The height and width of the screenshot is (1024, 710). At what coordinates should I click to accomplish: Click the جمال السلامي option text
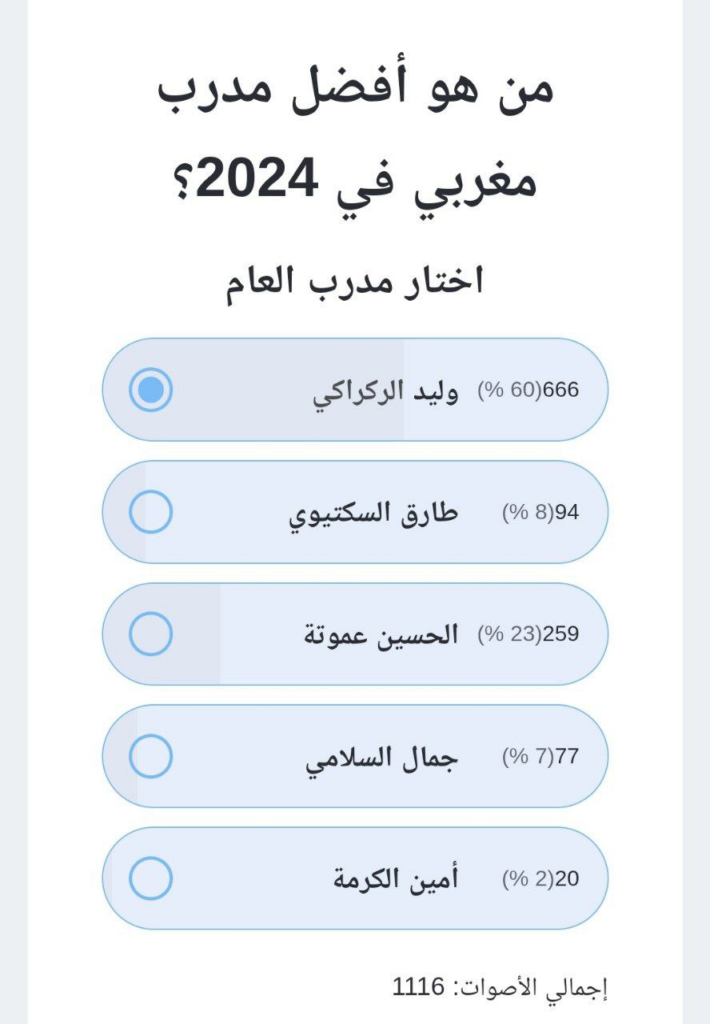tap(381, 757)
